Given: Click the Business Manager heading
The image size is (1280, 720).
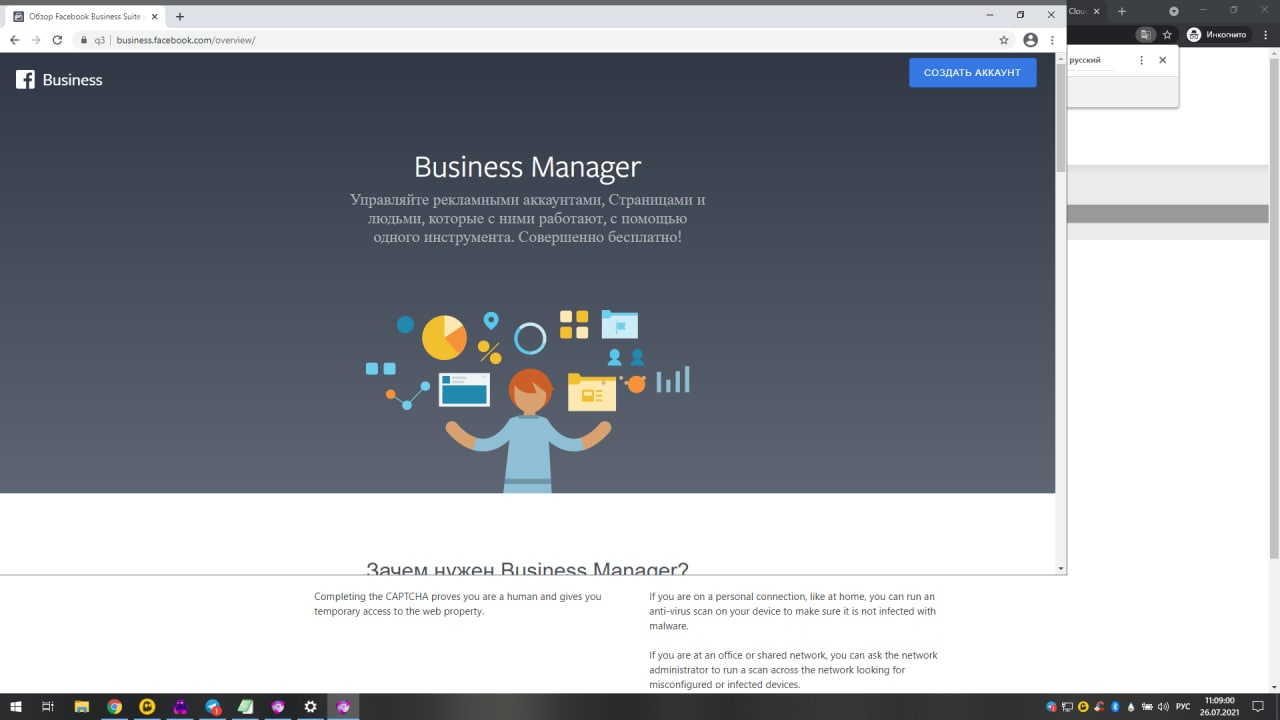Looking at the screenshot, I should click(527, 166).
